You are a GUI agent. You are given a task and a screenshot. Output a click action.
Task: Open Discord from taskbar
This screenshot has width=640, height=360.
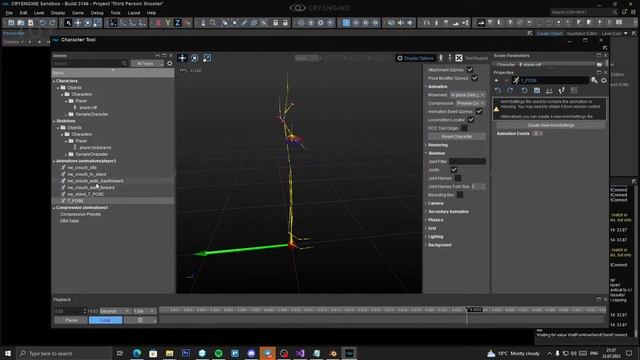[x=251, y=353]
